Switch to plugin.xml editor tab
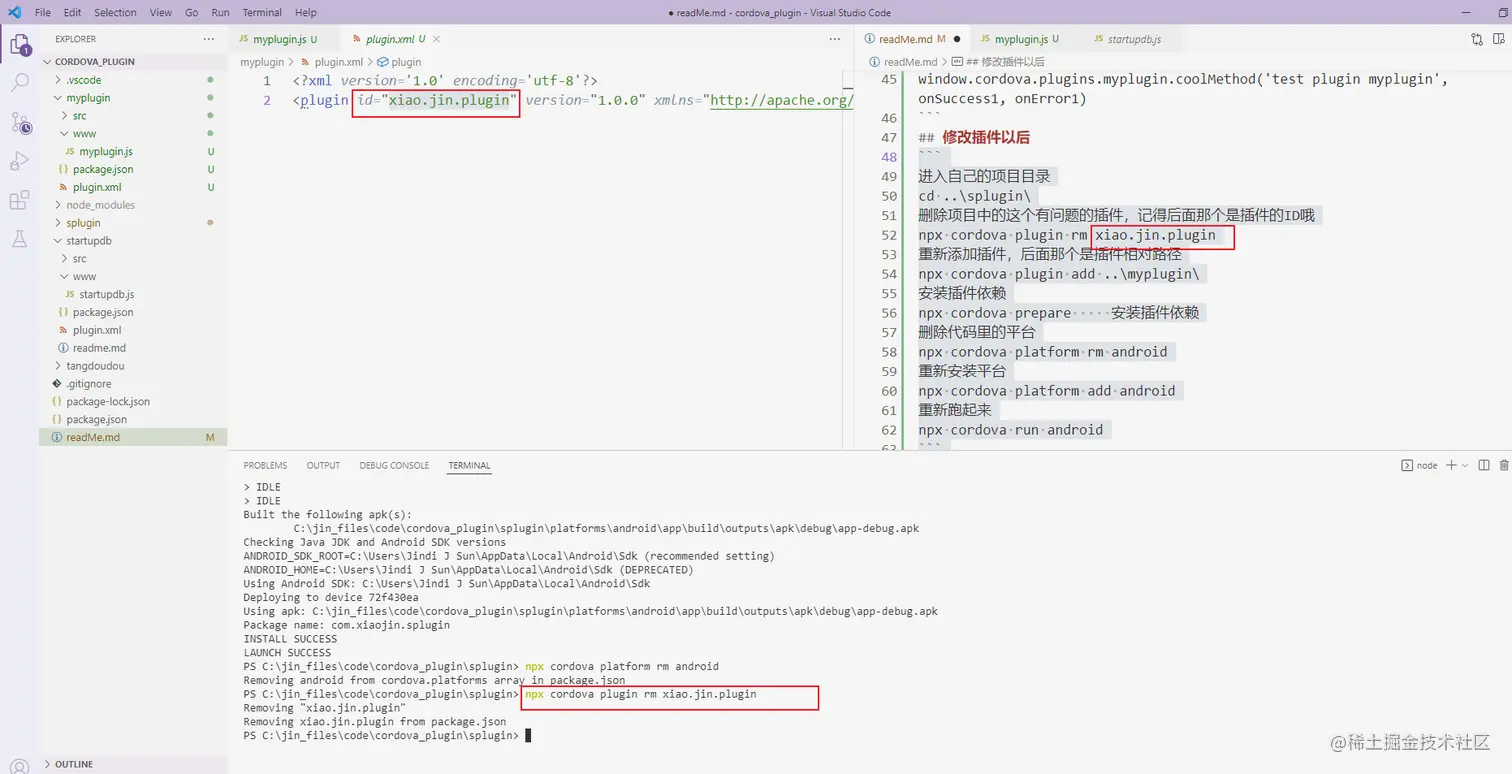1512x774 pixels. point(395,39)
